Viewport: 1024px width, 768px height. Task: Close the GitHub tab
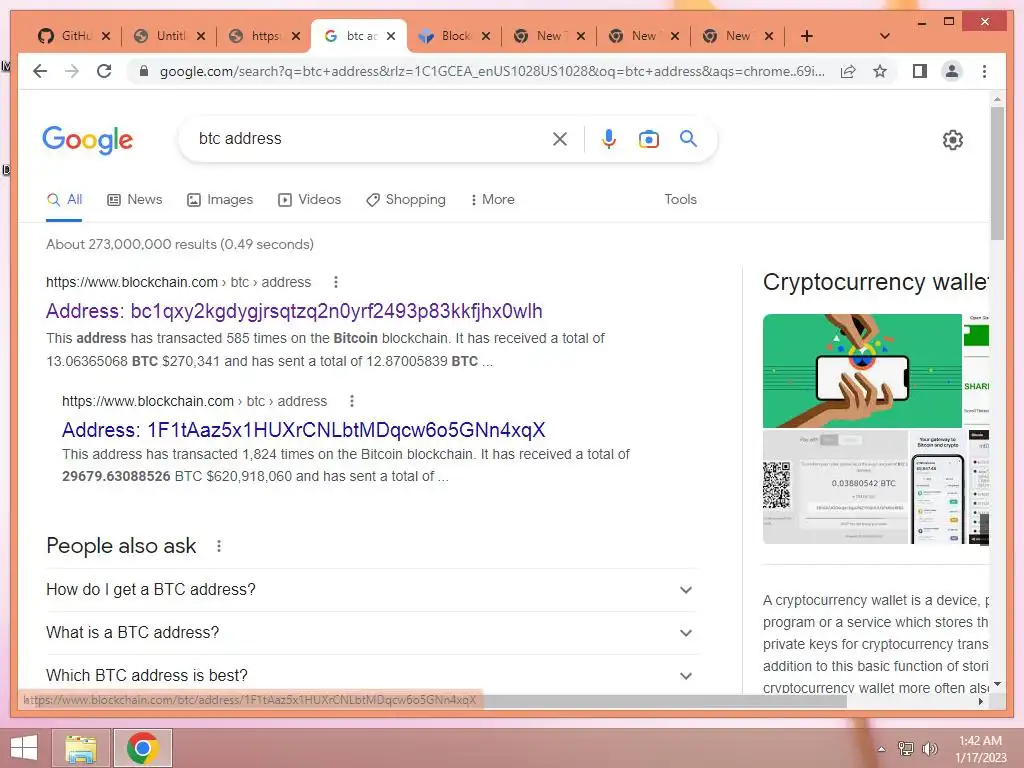[106, 36]
